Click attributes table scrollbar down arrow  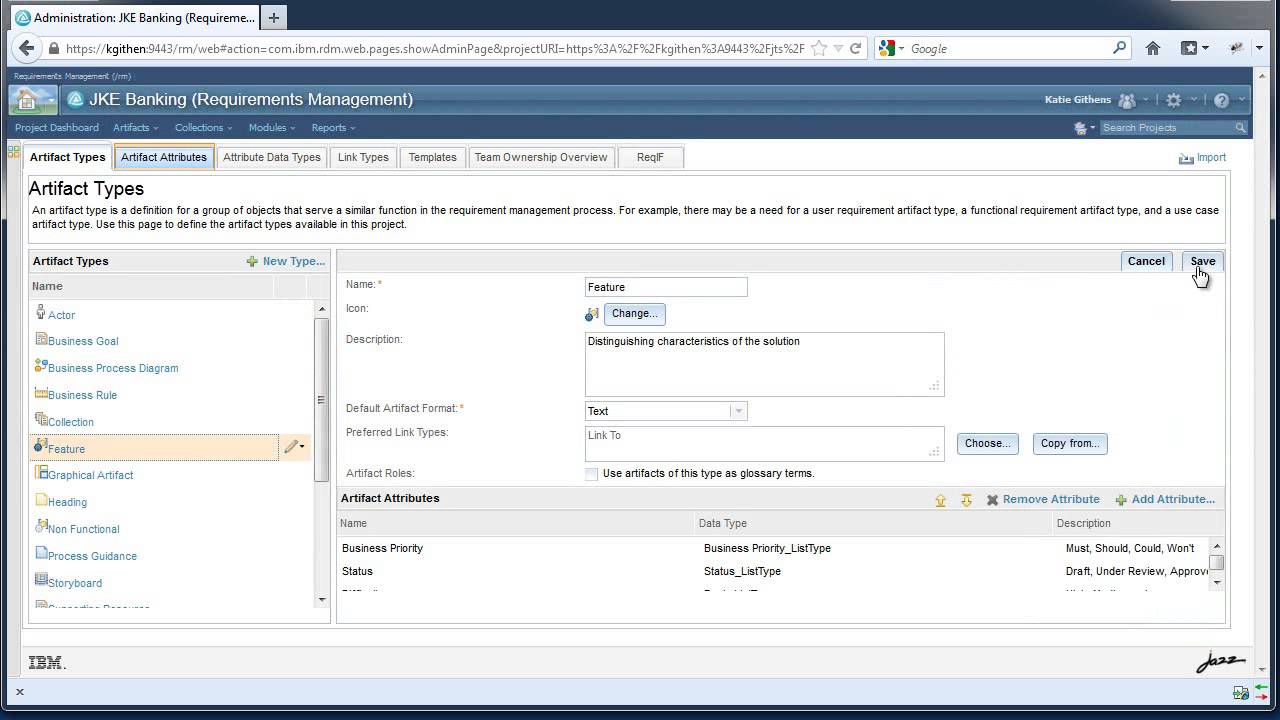pyautogui.click(x=1217, y=582)
